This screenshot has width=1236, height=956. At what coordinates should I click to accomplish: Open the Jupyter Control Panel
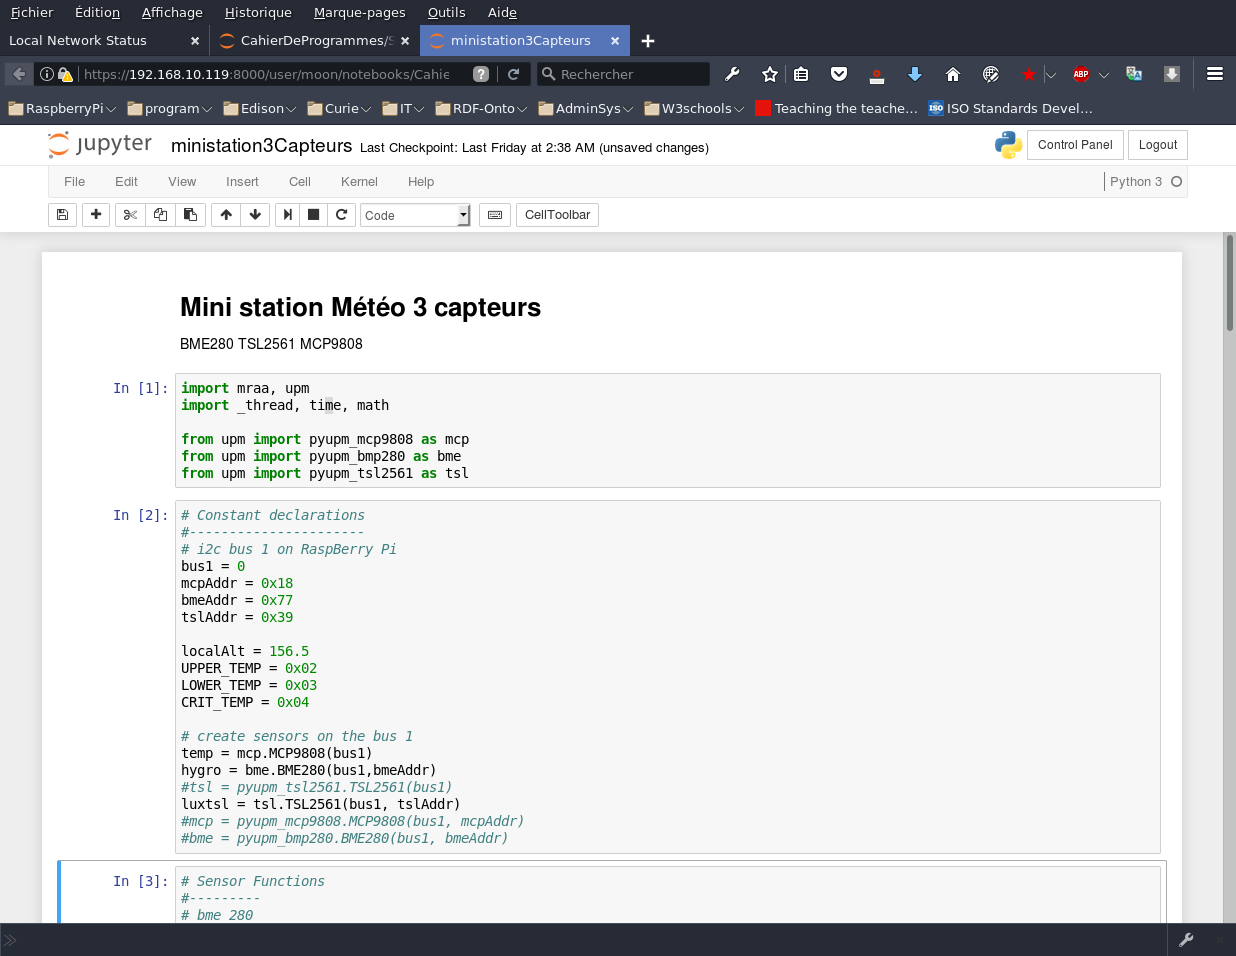1075,145
